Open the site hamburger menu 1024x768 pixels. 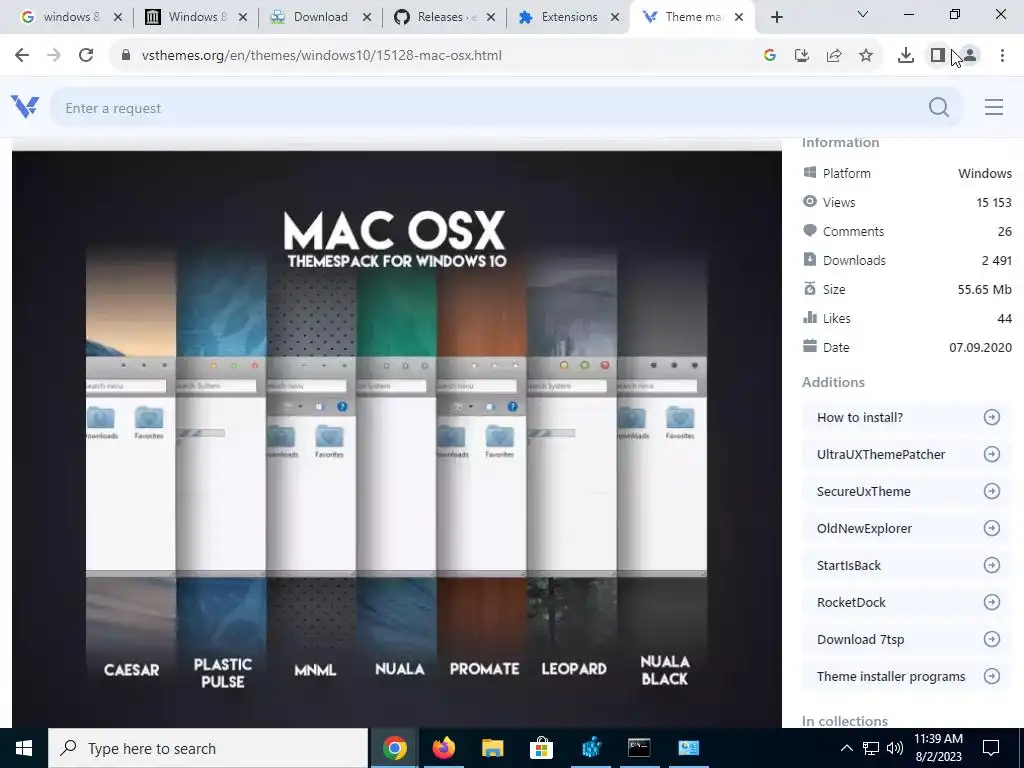pyautogui.click(x=994, y=107)
